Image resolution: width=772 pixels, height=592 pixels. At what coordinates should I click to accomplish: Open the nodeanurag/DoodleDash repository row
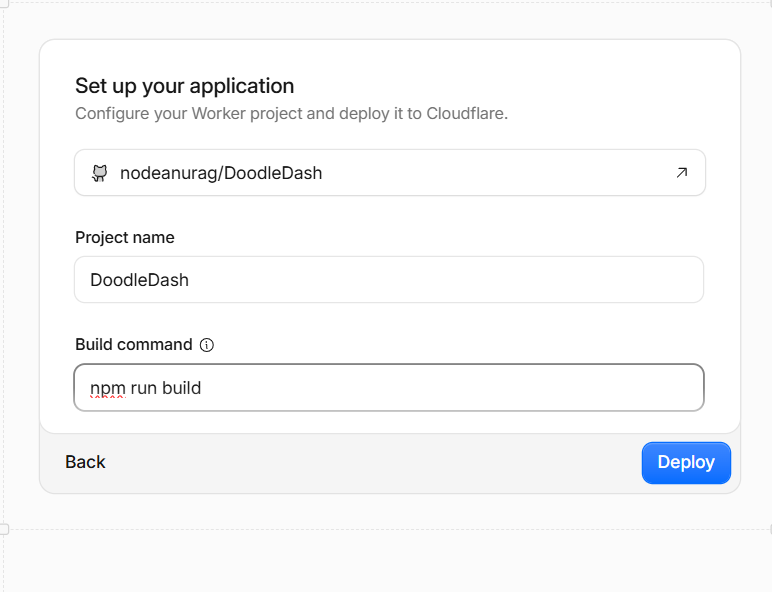coord(390,173)
